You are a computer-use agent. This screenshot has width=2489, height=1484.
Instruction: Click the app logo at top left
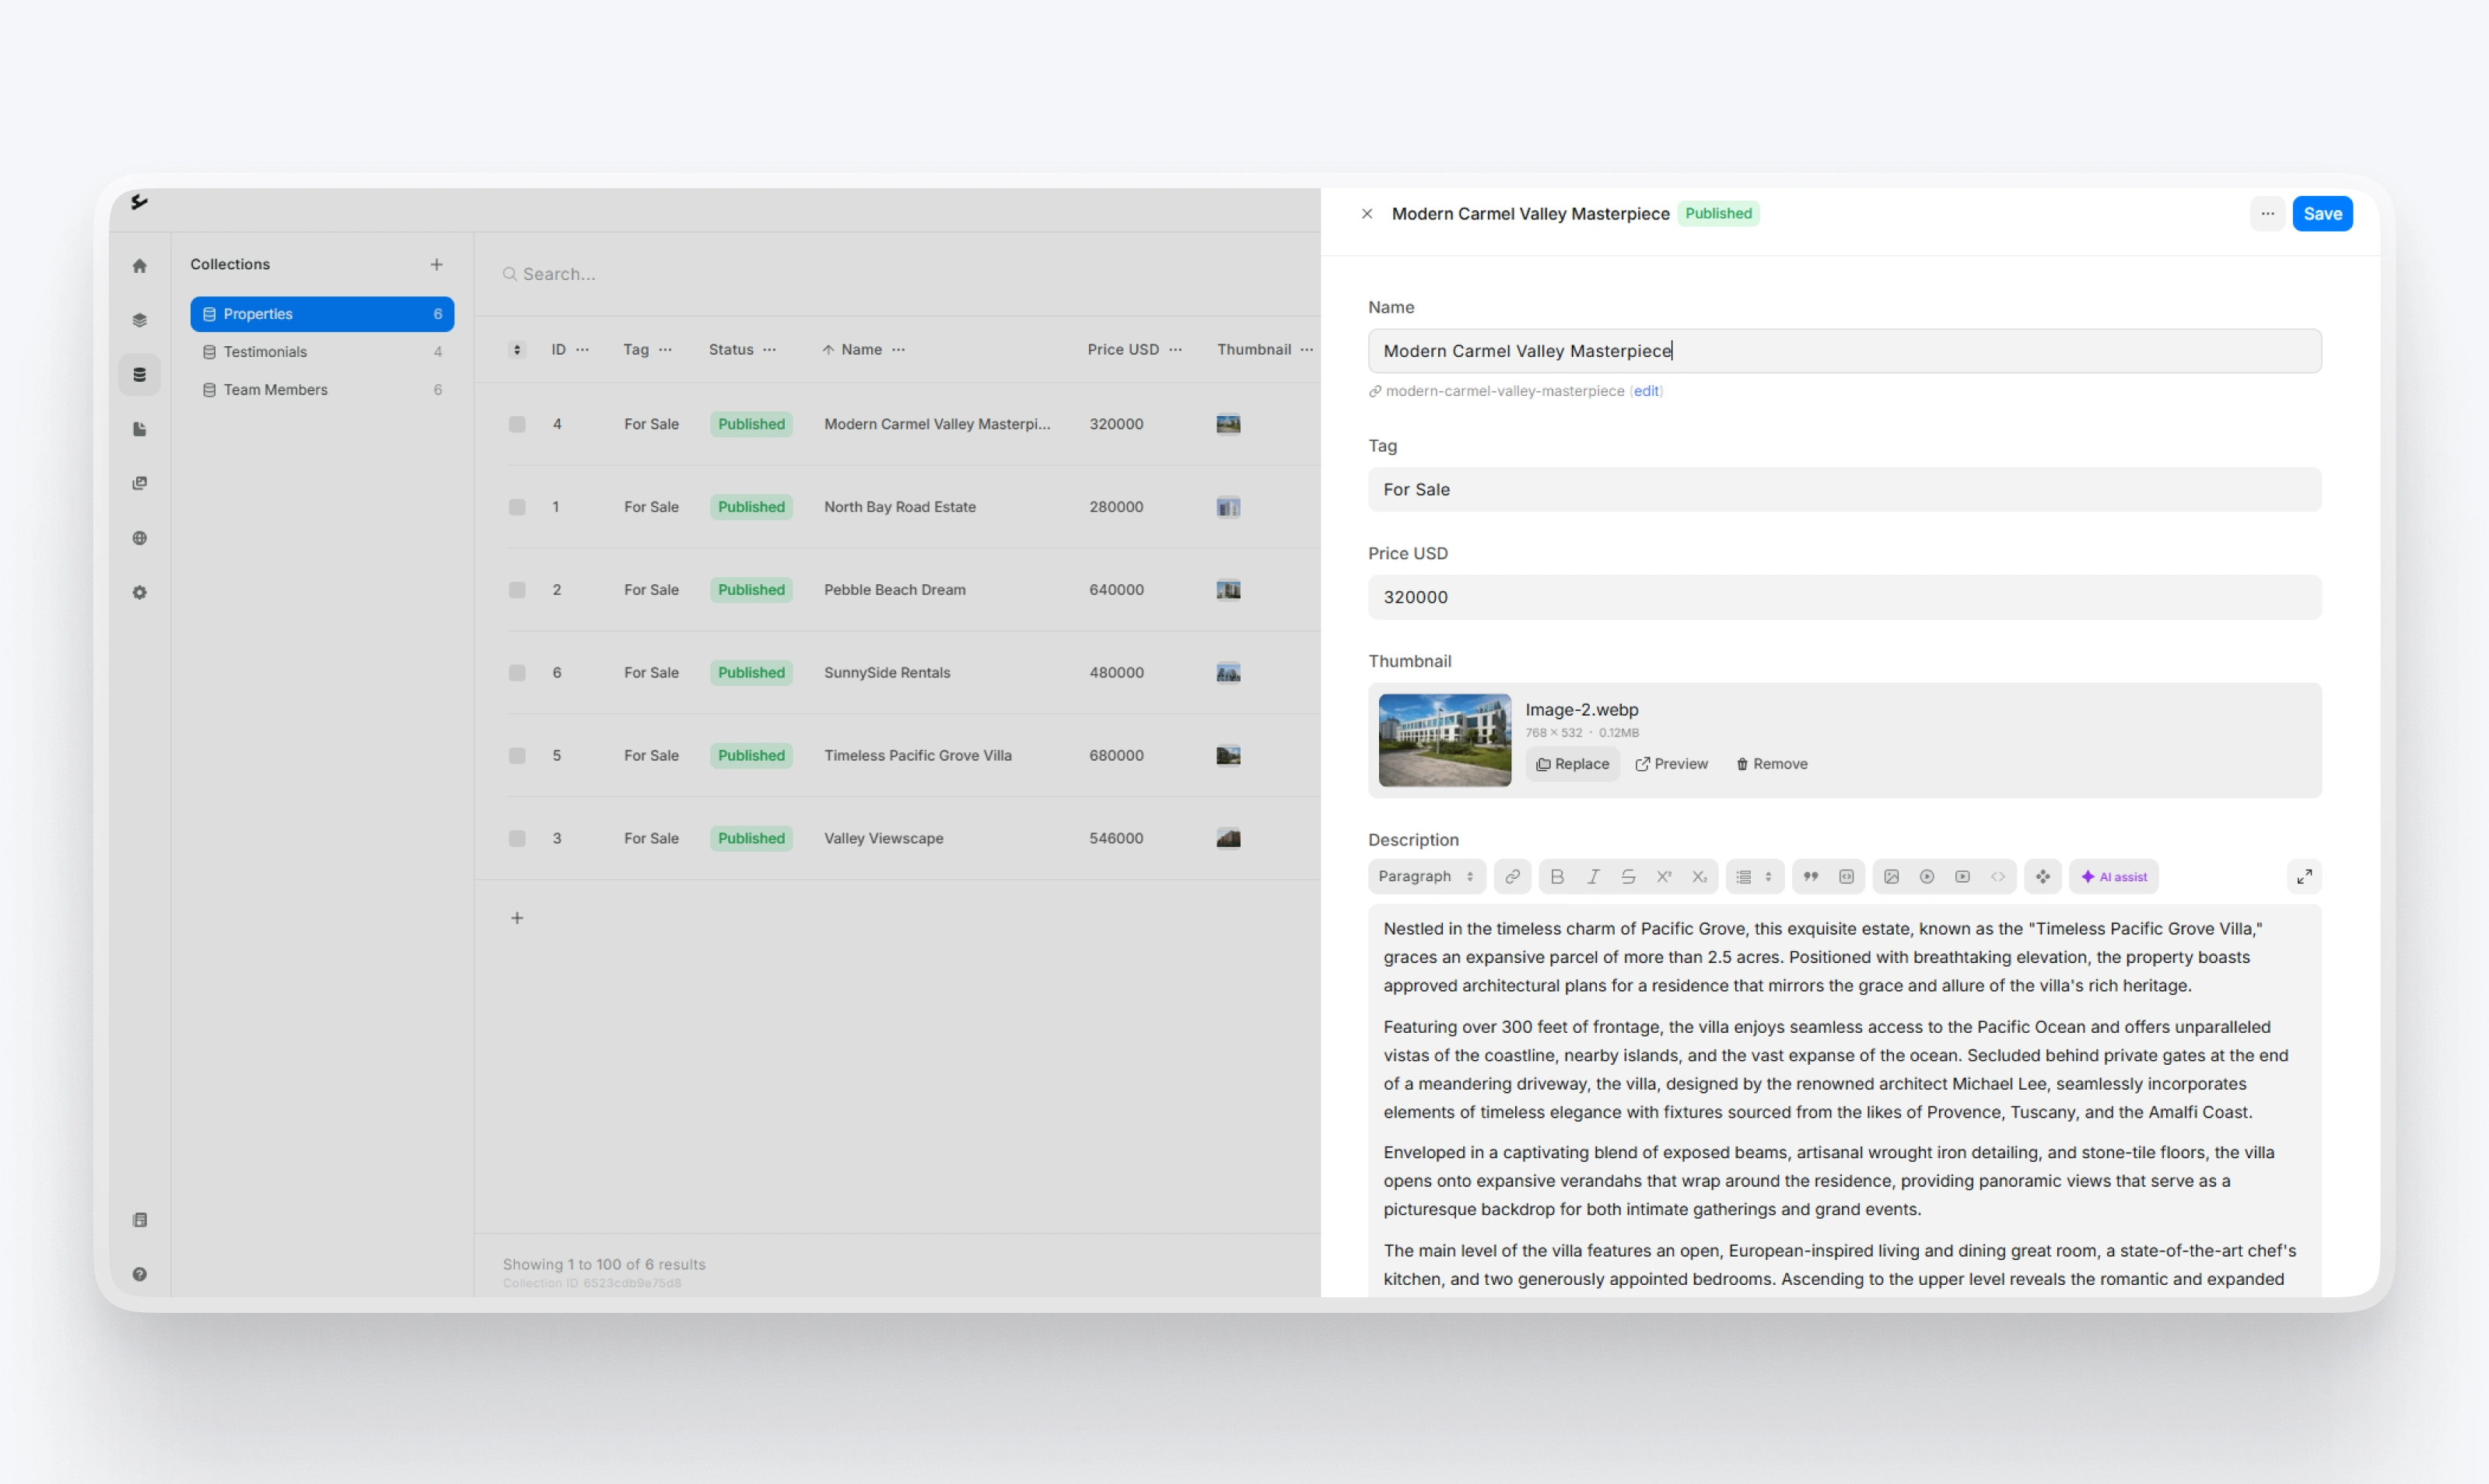pyautogui.click(x=140, y=202)
